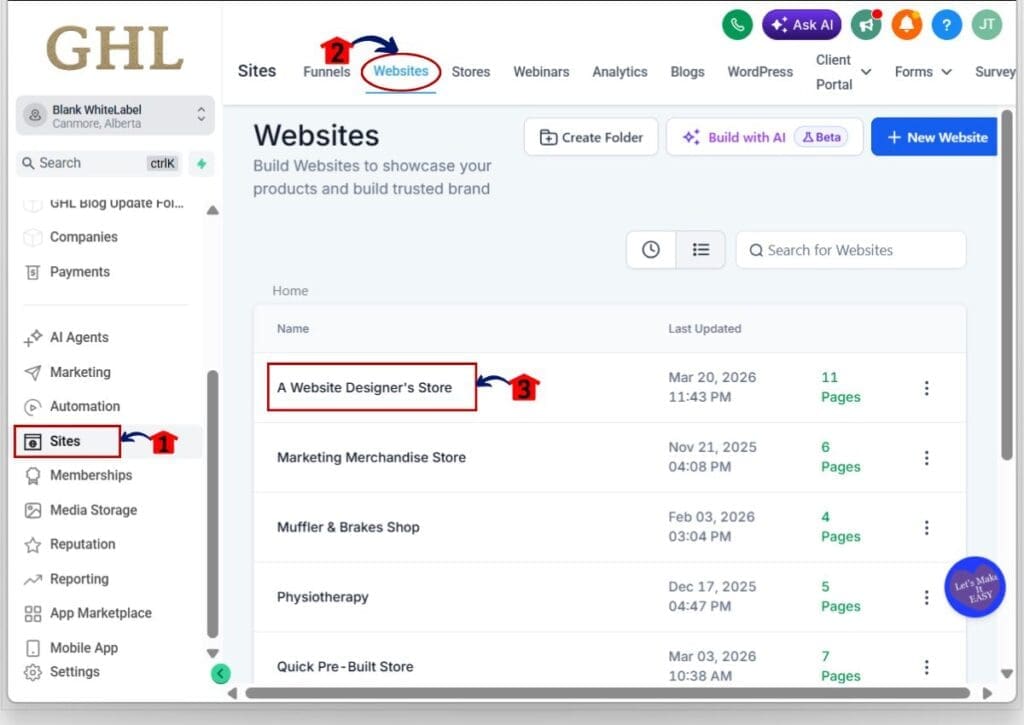Image resolution: width=1024 pixels, height=725 pixels.
Task: Click the blue help question mark icon
Action: tap(947, 25)
